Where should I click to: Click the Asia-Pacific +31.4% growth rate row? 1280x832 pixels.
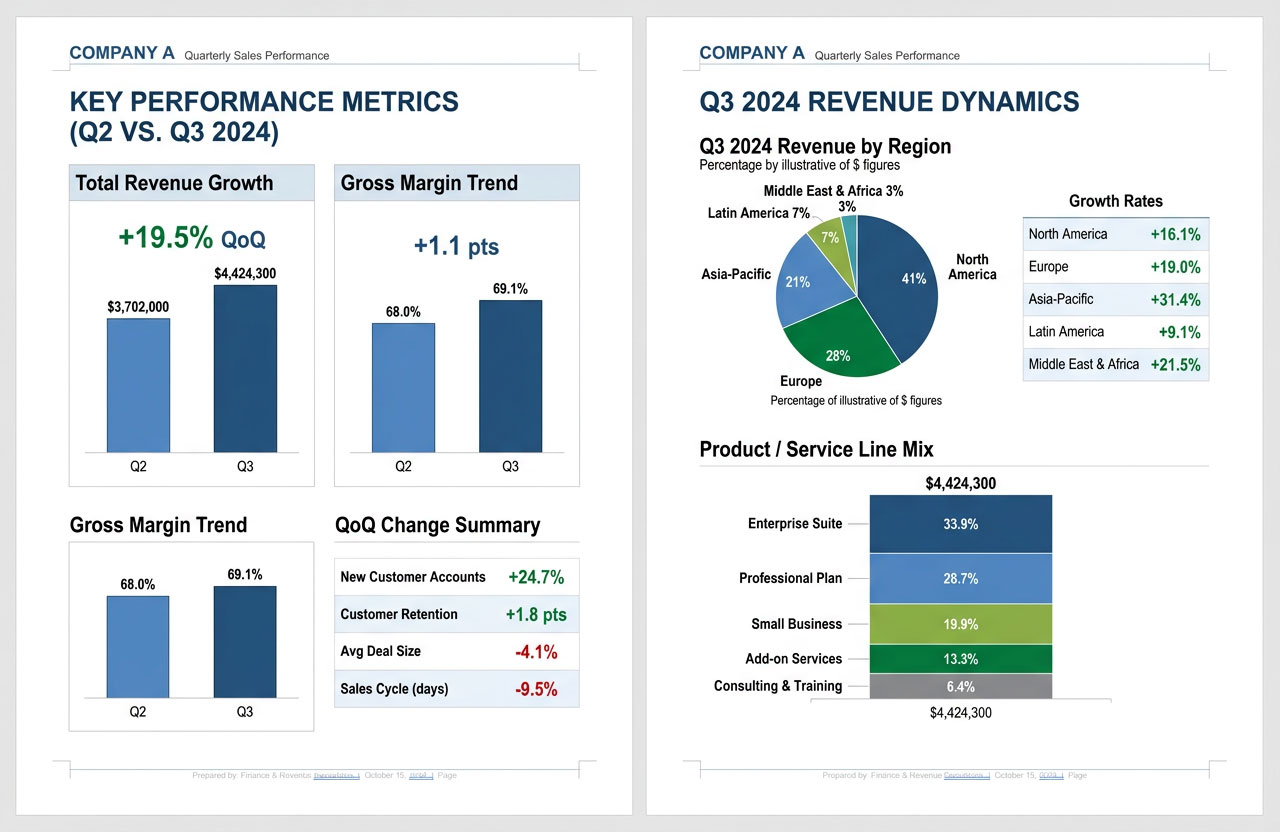click(x=1115, y=299)
